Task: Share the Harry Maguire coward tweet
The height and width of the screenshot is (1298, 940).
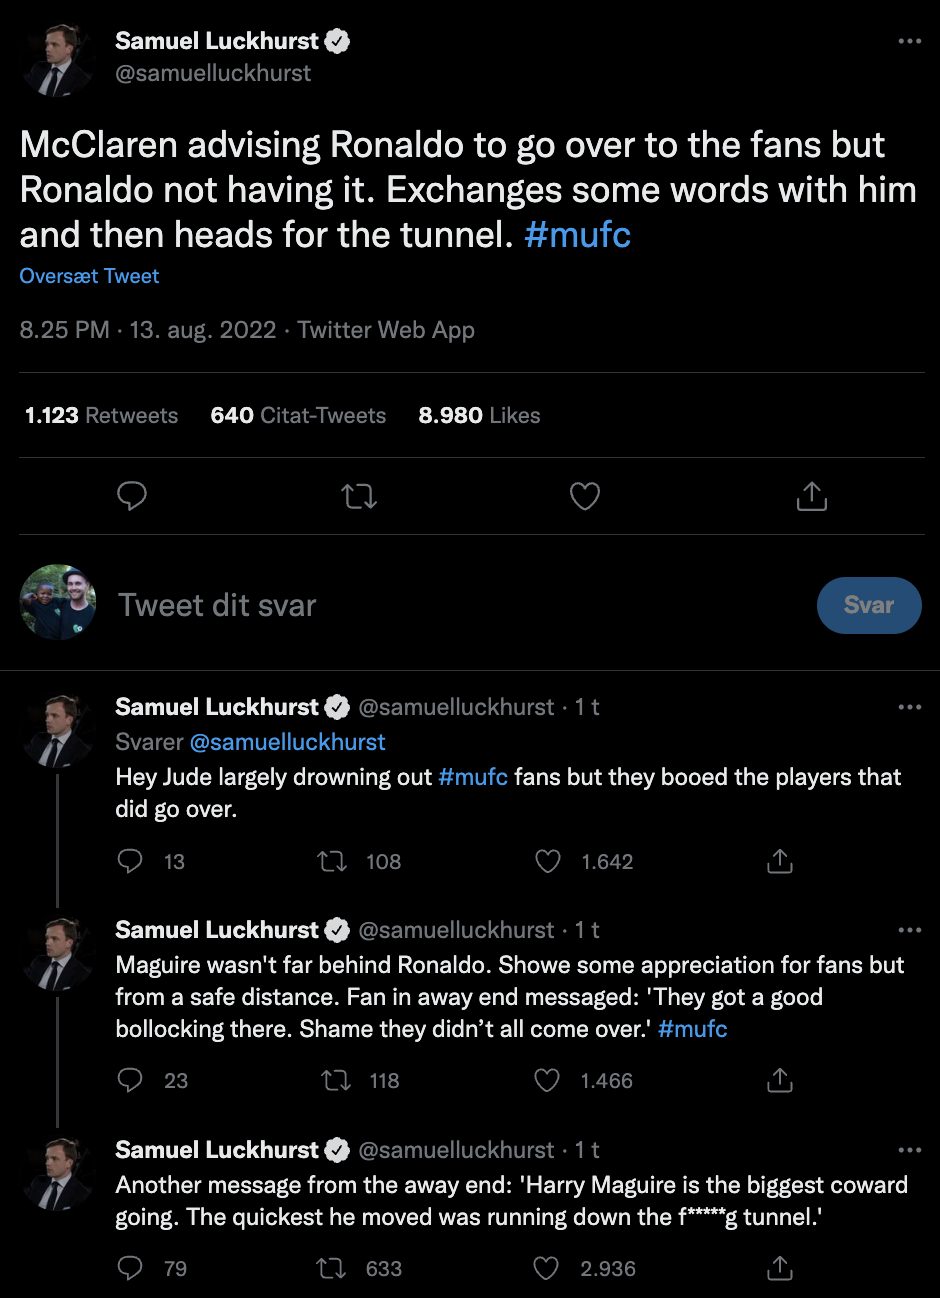Action: (779, 1269)
